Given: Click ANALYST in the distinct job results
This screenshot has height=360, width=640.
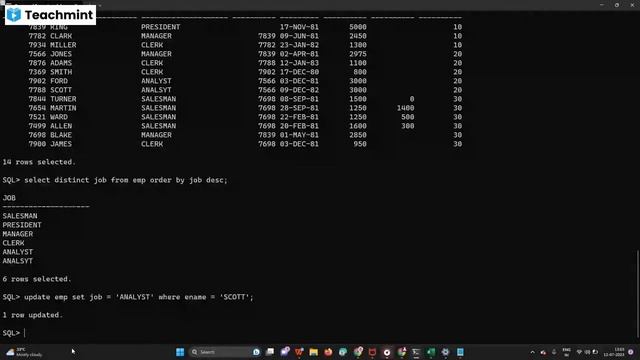Looking at the screenshot, I should pyautogui.click(x=18, y=252).
